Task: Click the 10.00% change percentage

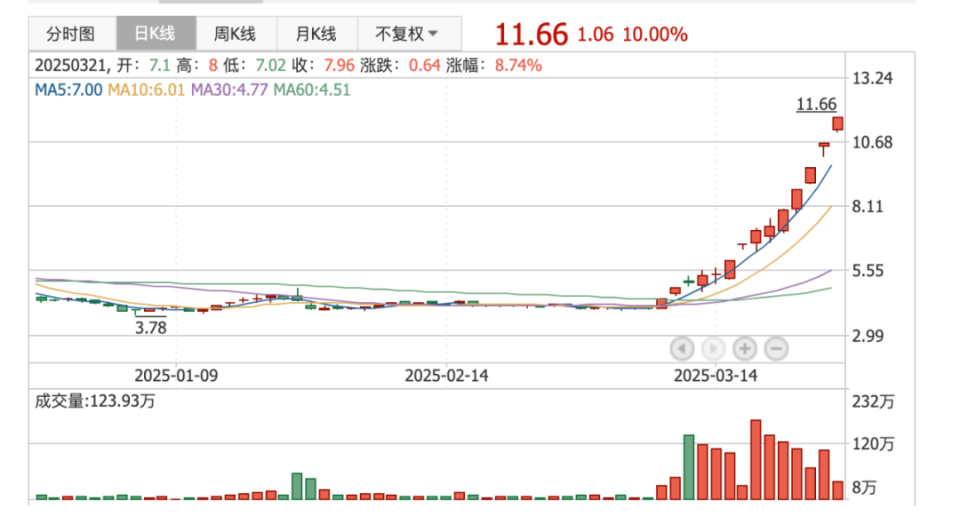Action: coord(654,34)
